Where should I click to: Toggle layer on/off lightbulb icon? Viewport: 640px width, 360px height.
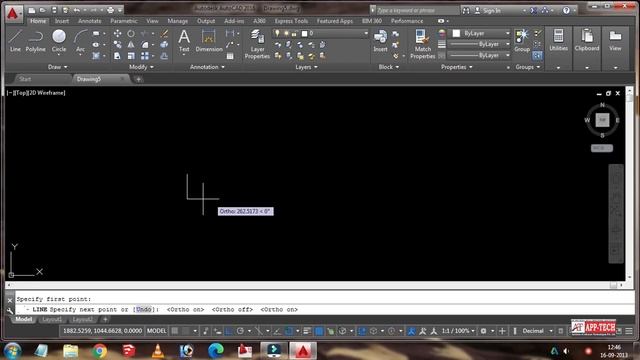277,33
